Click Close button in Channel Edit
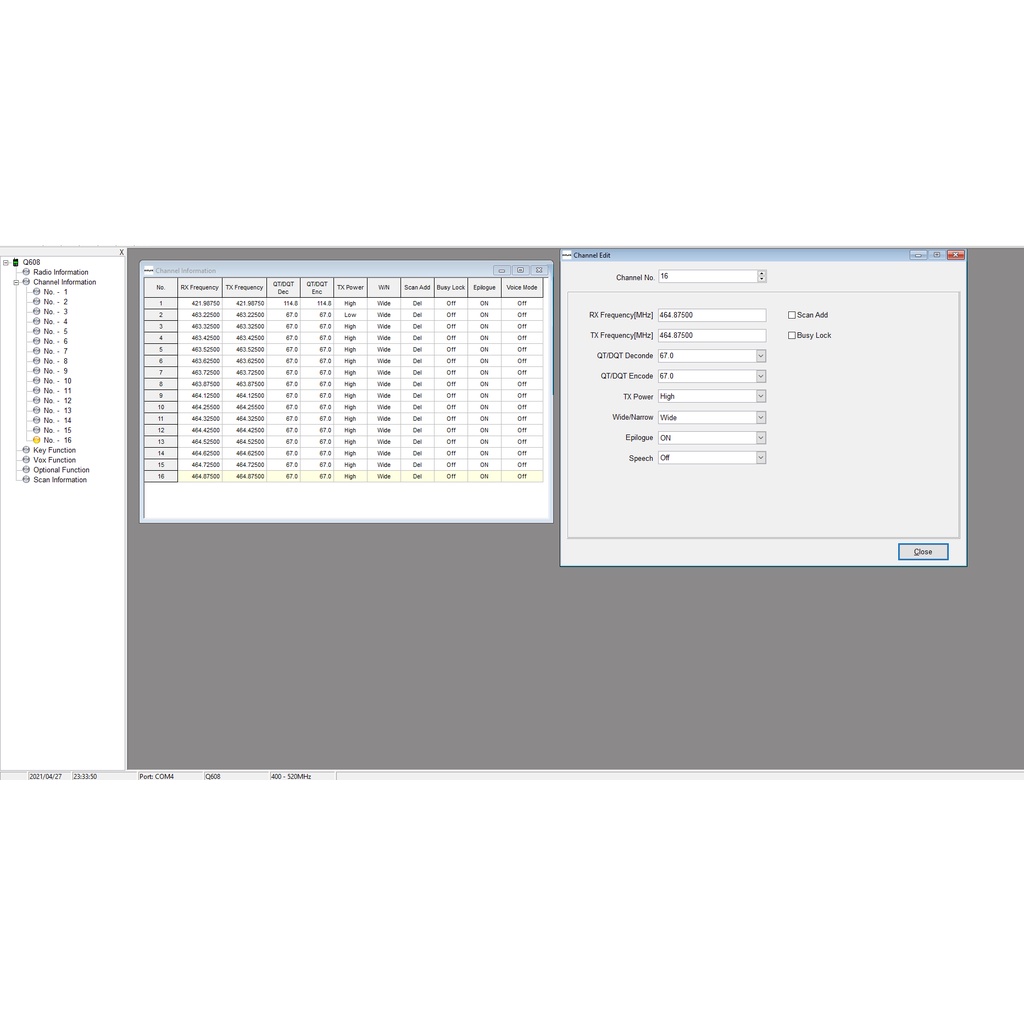This screenshot has width=1024, height=1024. [923, 552]
